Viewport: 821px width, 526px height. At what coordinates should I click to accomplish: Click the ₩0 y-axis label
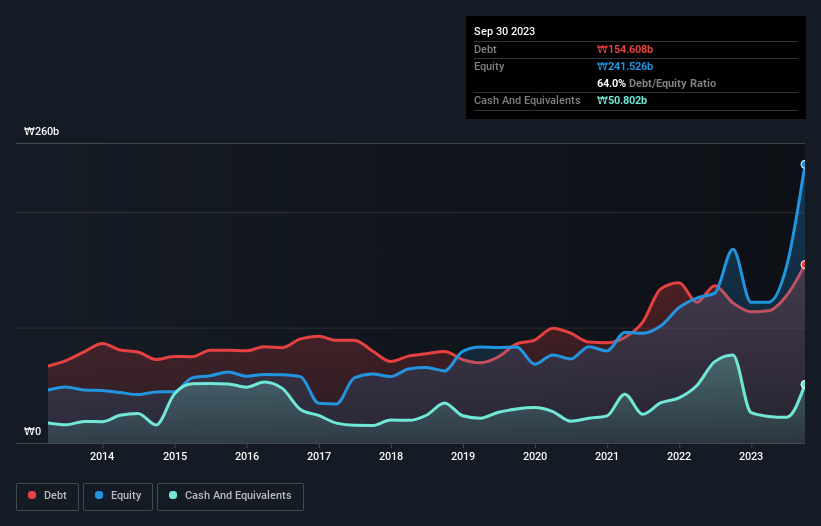click(x=32, y=431)
